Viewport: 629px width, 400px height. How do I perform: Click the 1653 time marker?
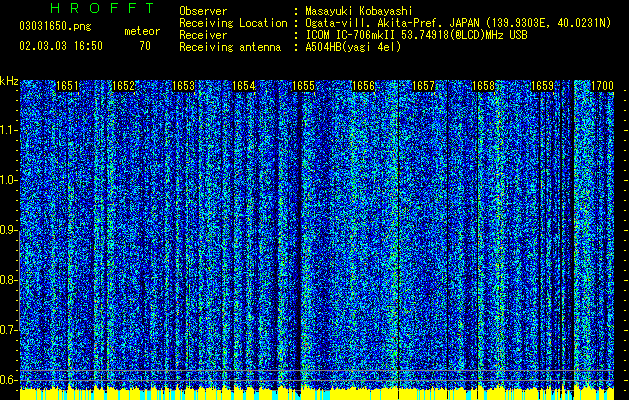[183, 86]
